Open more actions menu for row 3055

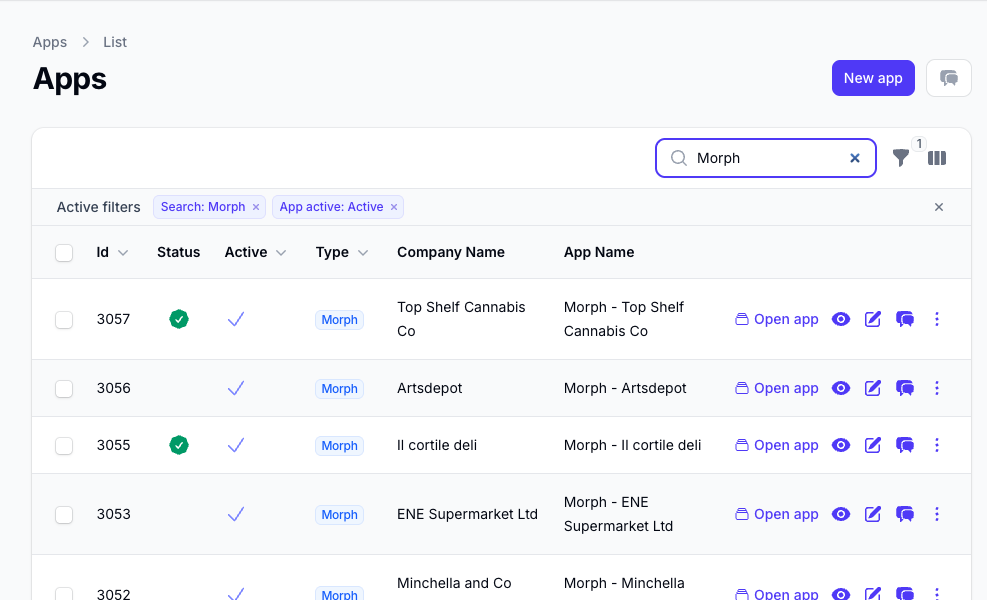[937, 445]
